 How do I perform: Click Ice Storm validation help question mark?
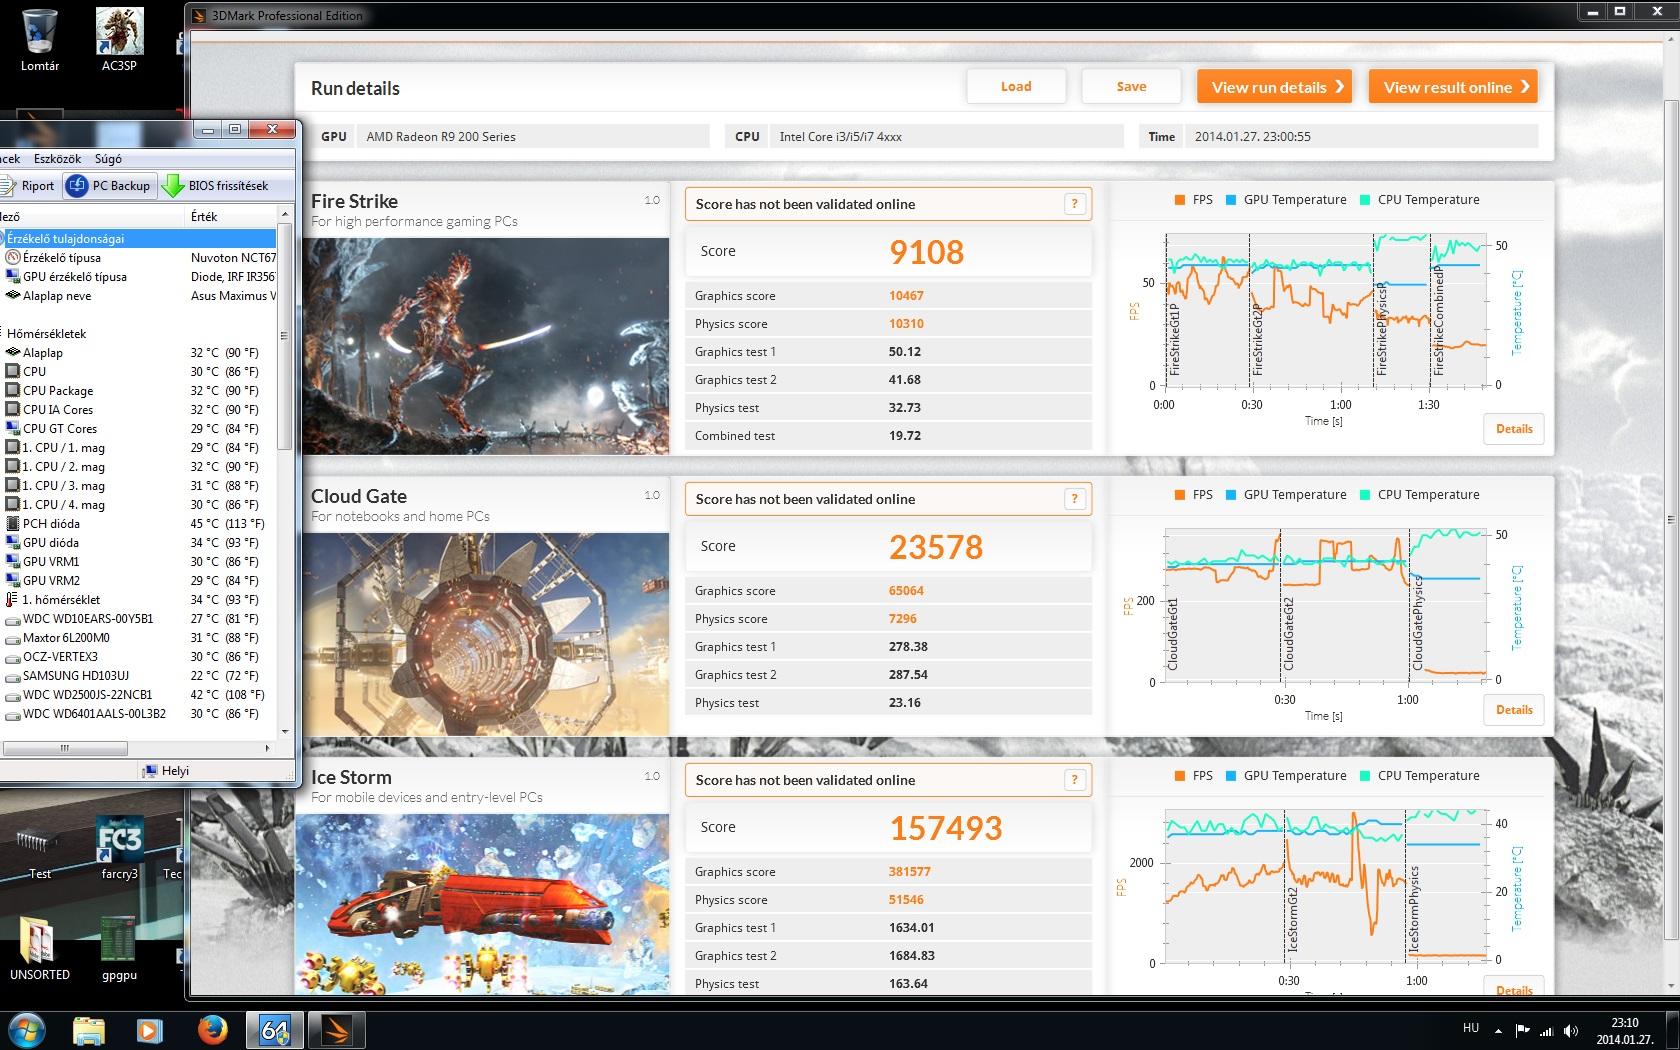click(1075, 780)
